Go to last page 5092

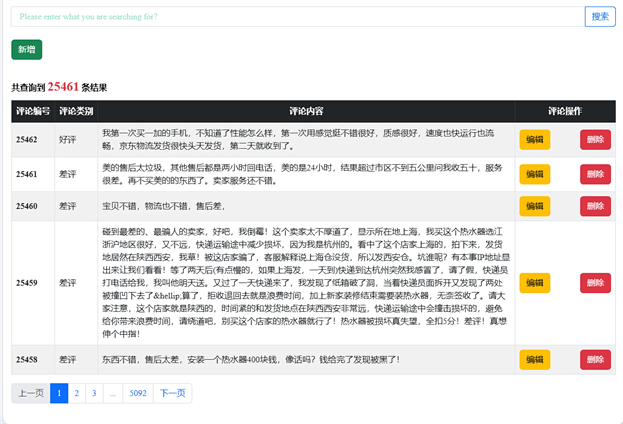137,393
